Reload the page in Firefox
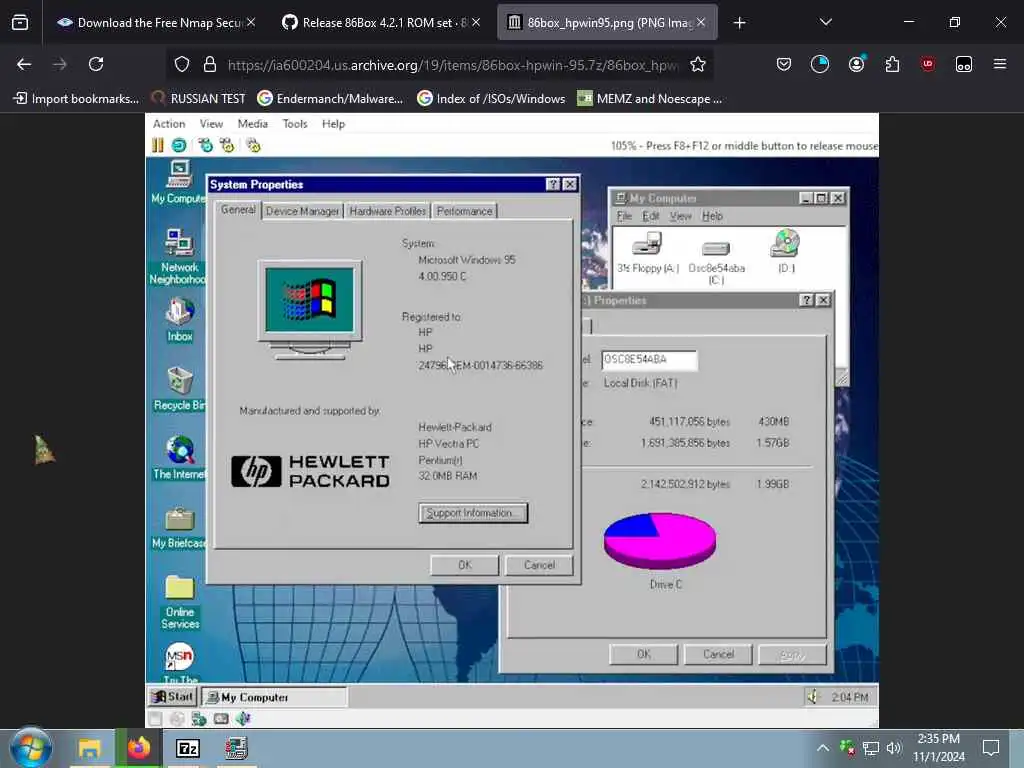The height and width of the screenshot is (768, 1024). click(x=96, y=64)
